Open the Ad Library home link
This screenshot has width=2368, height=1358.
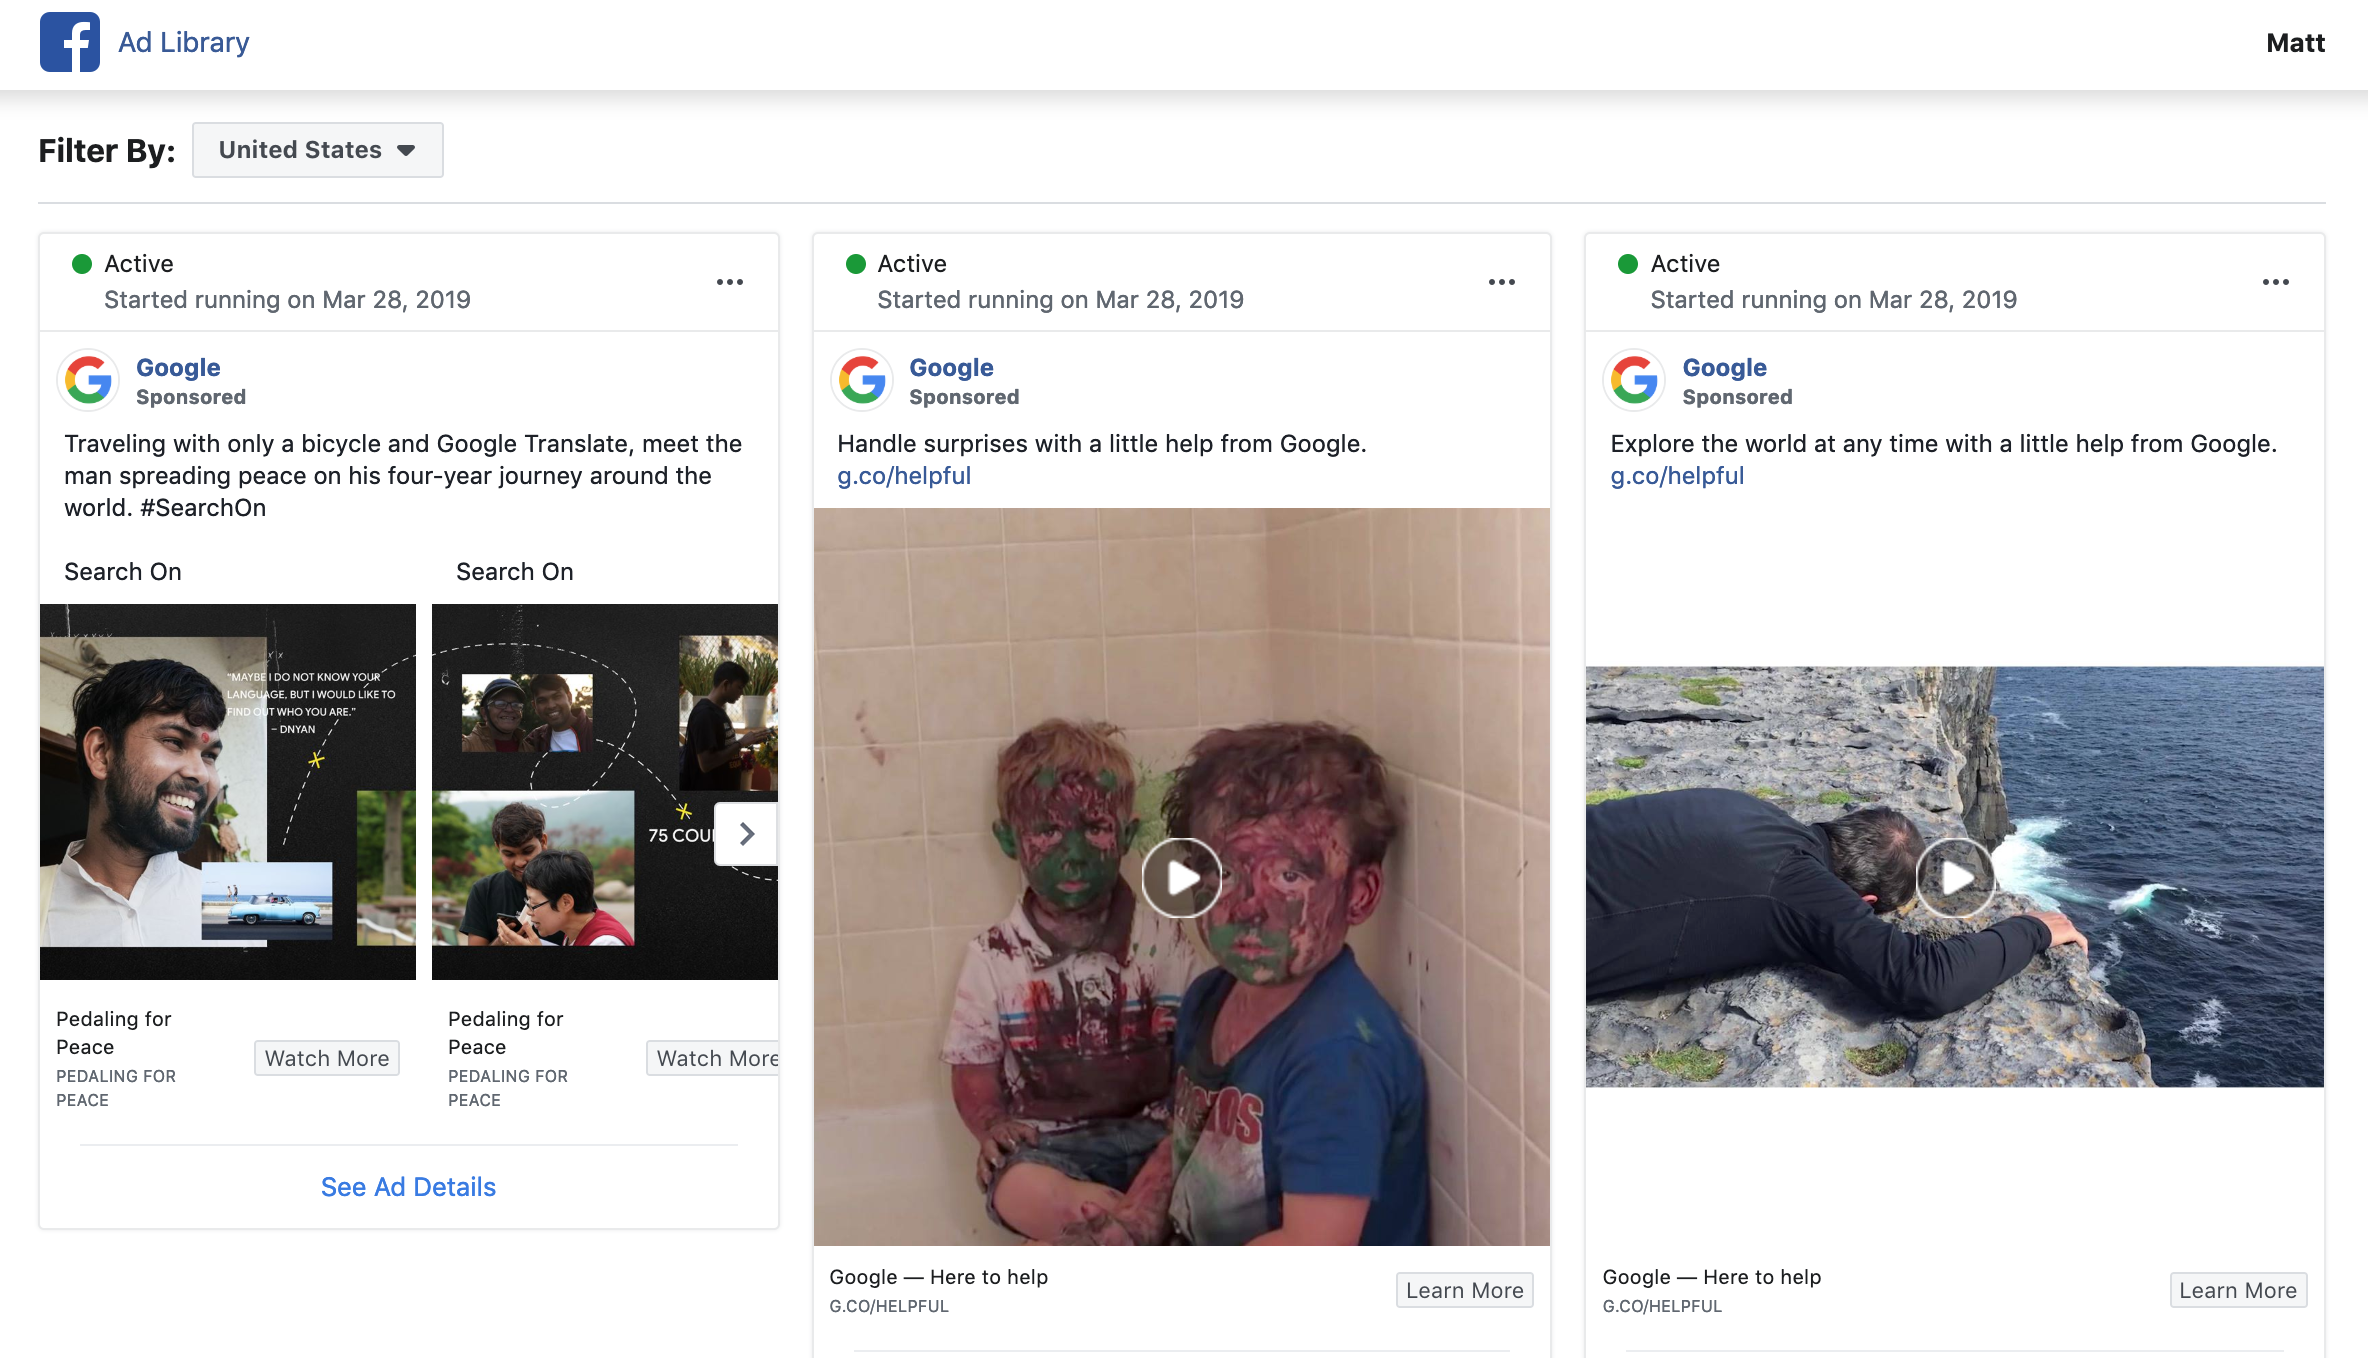184,42
